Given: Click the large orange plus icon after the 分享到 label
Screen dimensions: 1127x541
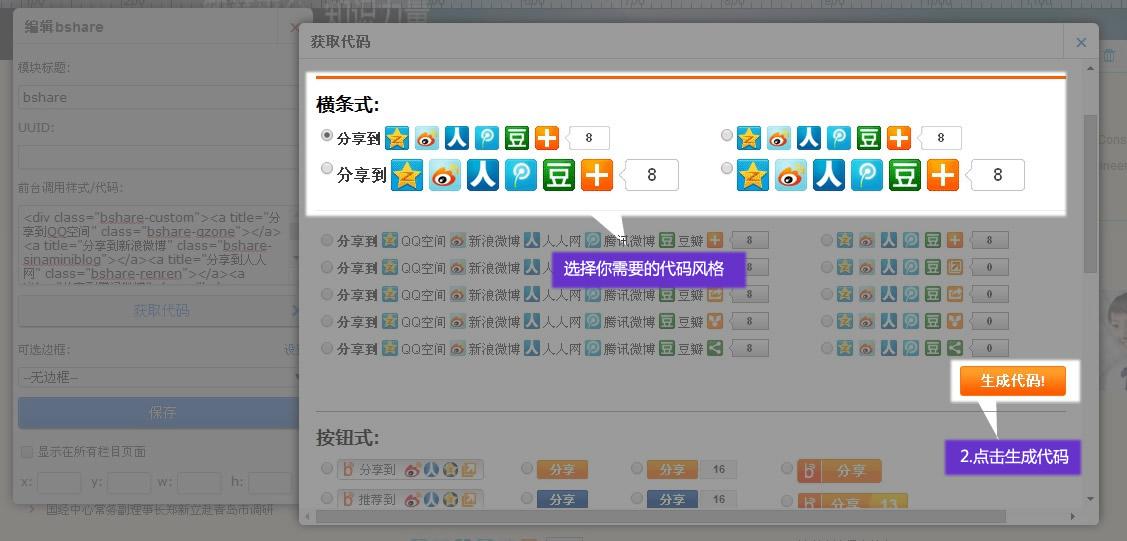Looking at the screenshot, I should 597,175.
